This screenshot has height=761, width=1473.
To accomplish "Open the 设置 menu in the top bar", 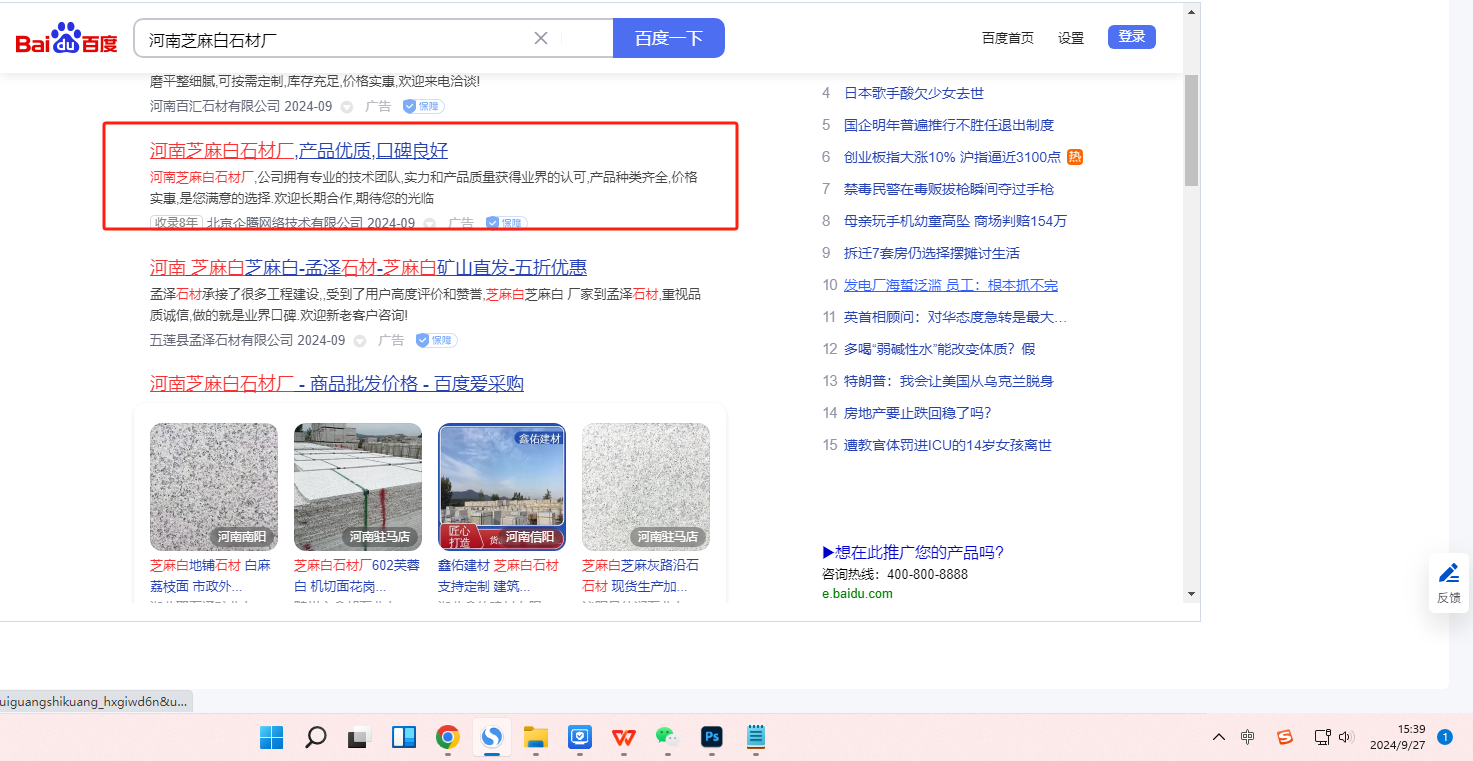I will point(1071,38).
